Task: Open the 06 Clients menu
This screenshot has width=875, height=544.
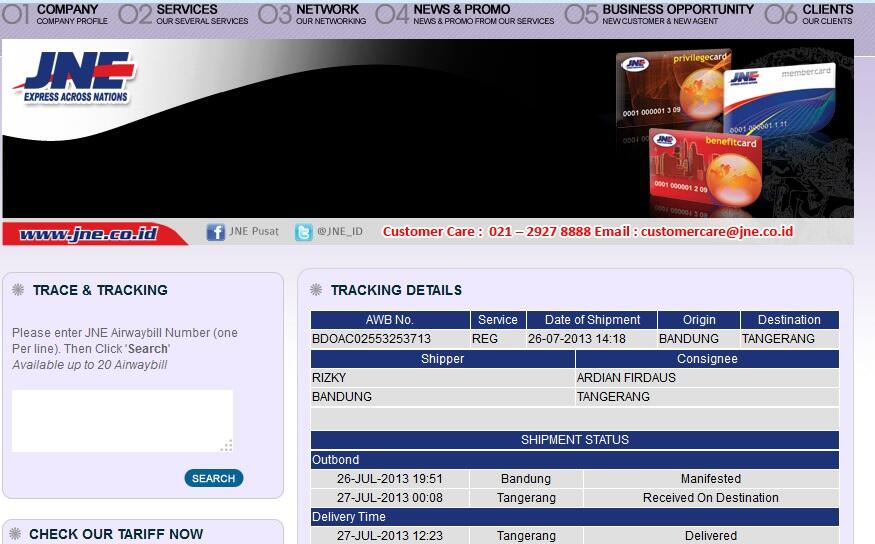Action: [809, 15]
